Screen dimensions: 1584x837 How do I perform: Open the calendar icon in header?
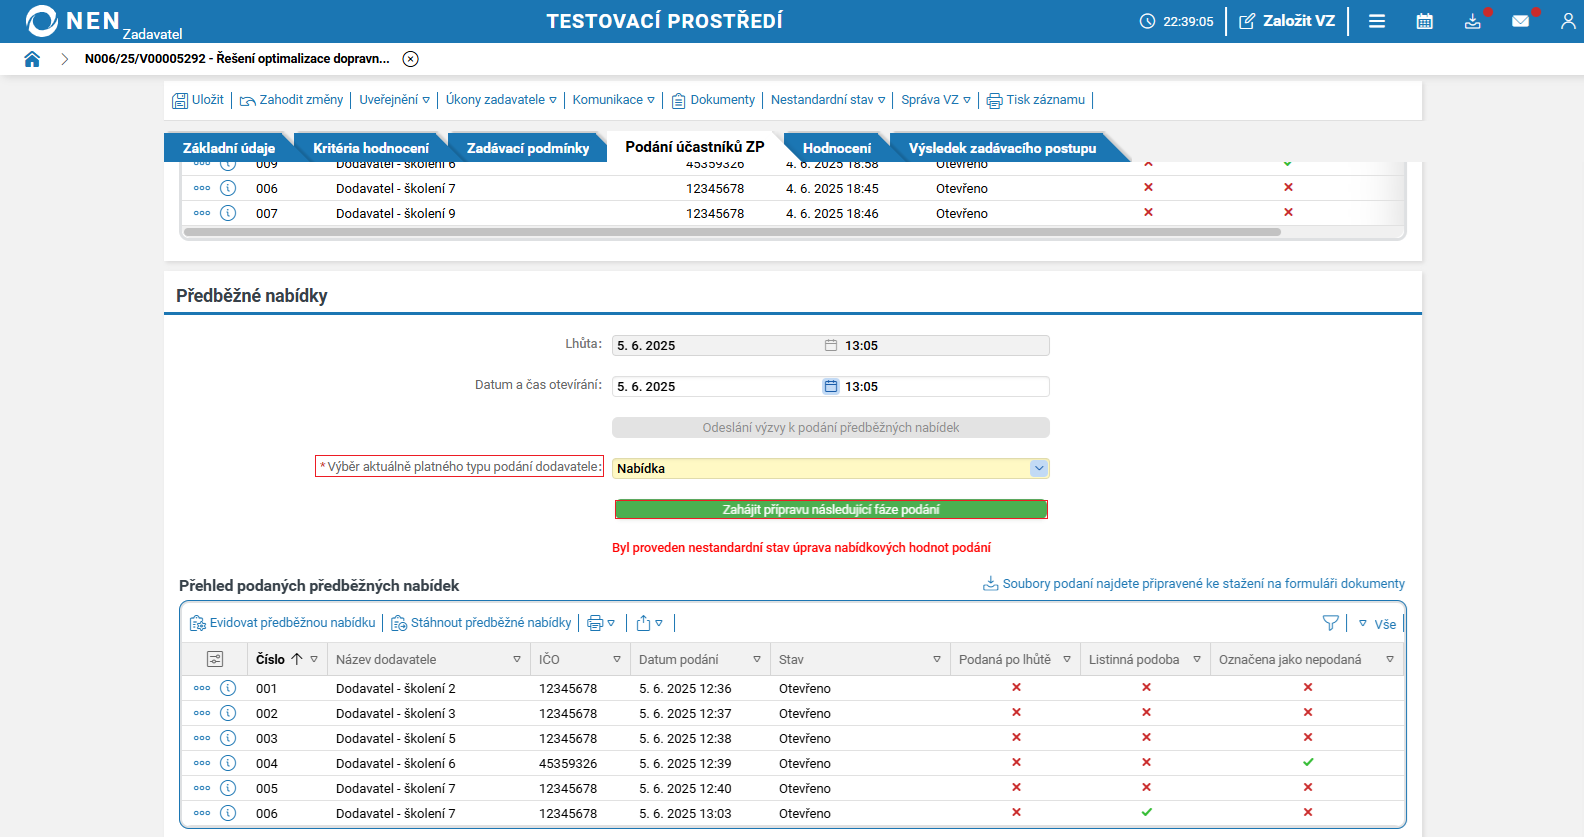pos(1425,21)
